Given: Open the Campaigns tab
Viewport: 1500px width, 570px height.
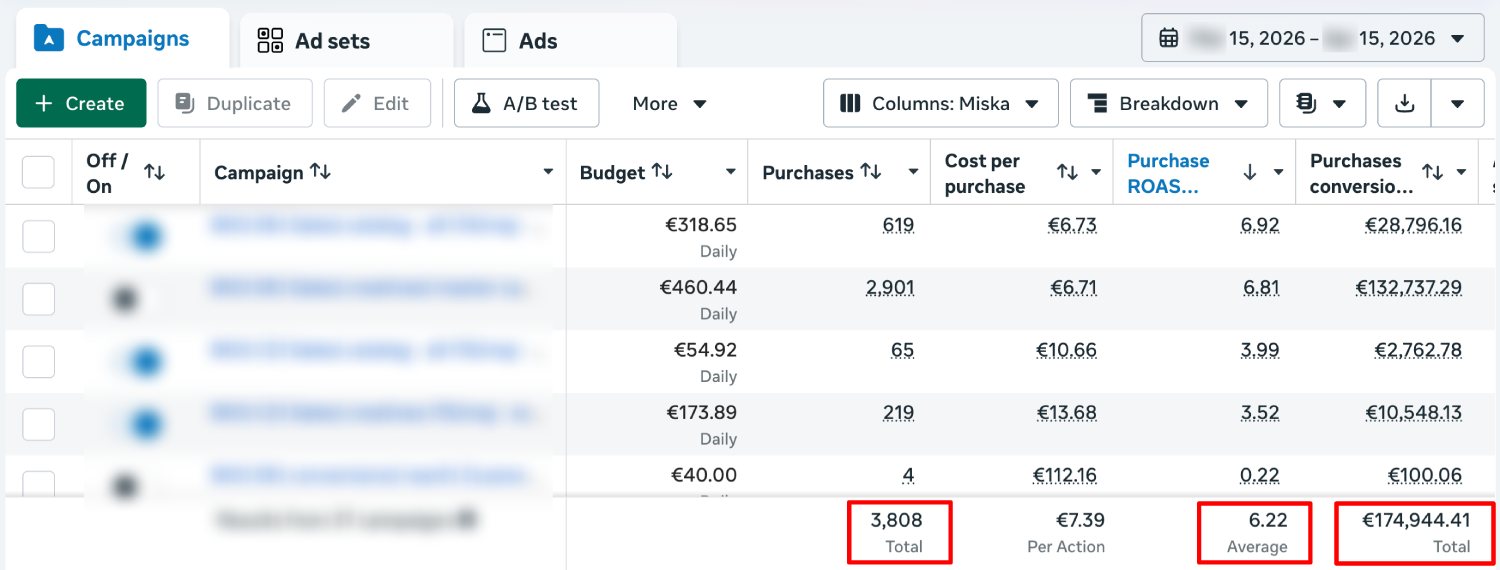Looking at the screenshot, I should pos(121,39).
